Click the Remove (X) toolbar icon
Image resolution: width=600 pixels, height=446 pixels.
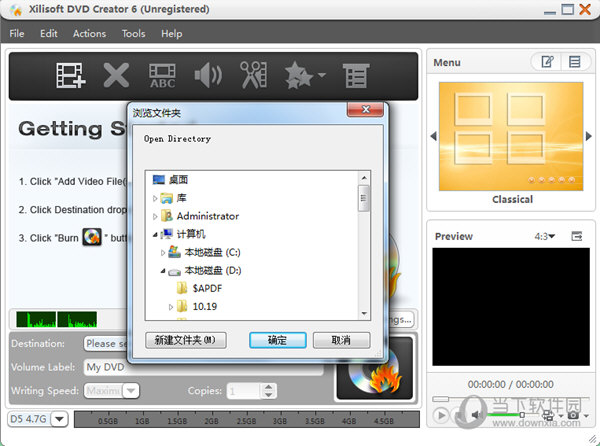click(116, 75)
